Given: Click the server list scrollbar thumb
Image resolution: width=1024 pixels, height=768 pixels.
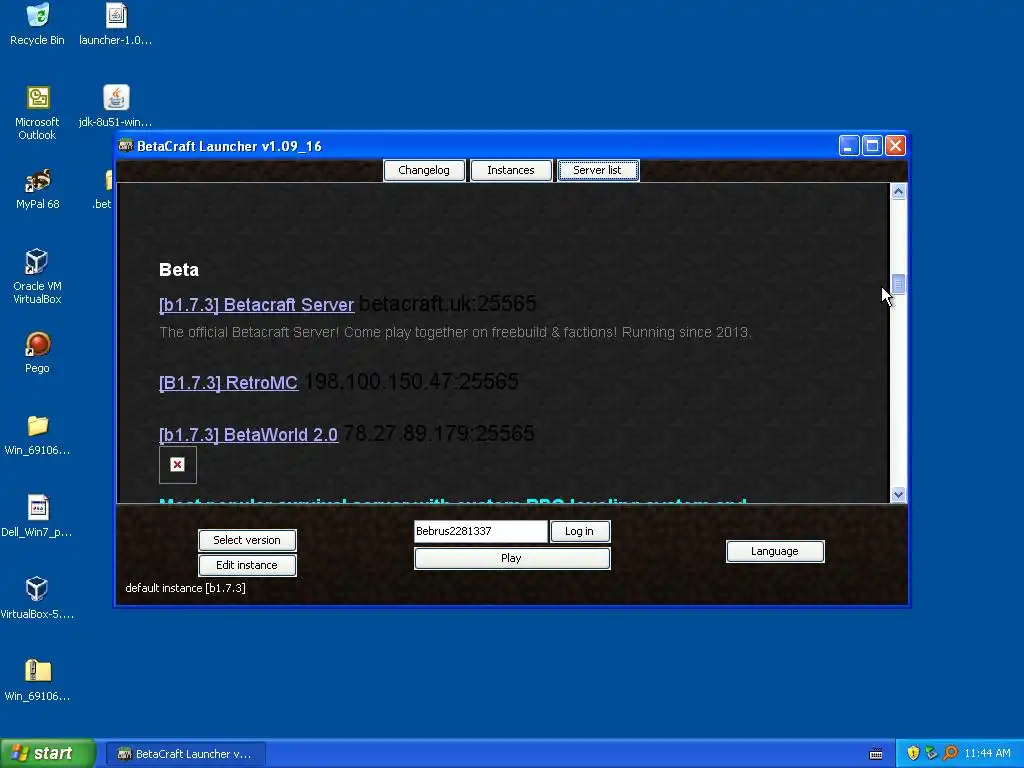Looking at the screenshot, I should [x=899, y=284].
